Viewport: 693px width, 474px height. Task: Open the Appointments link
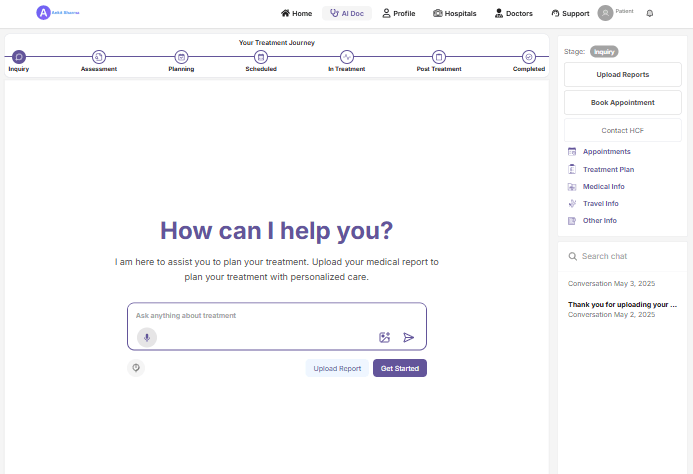click(606, 152)
